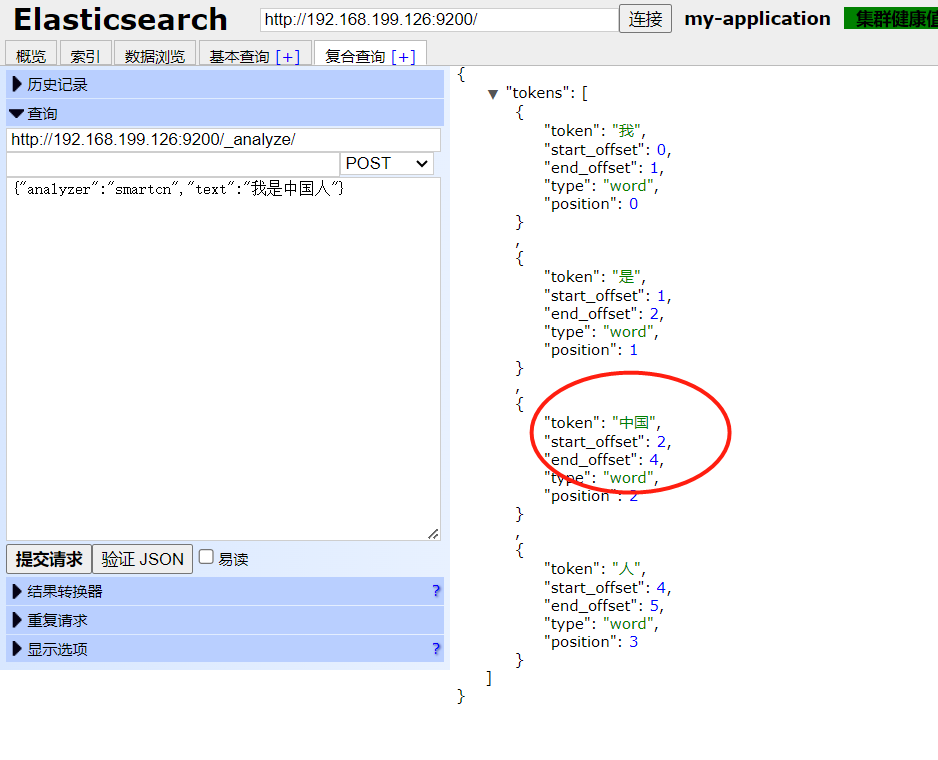This screenshot has width=938, height=760.
Task: Click position value 3 in results
Action: pyautogui.click(x=634, y=642)
